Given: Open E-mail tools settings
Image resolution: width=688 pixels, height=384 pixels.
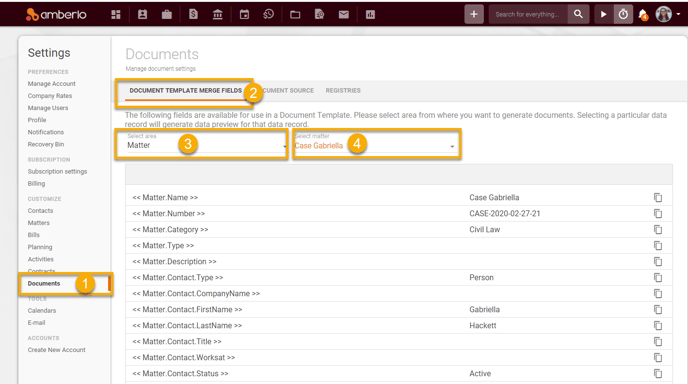Looking at the screenshot, I should 36,323.
